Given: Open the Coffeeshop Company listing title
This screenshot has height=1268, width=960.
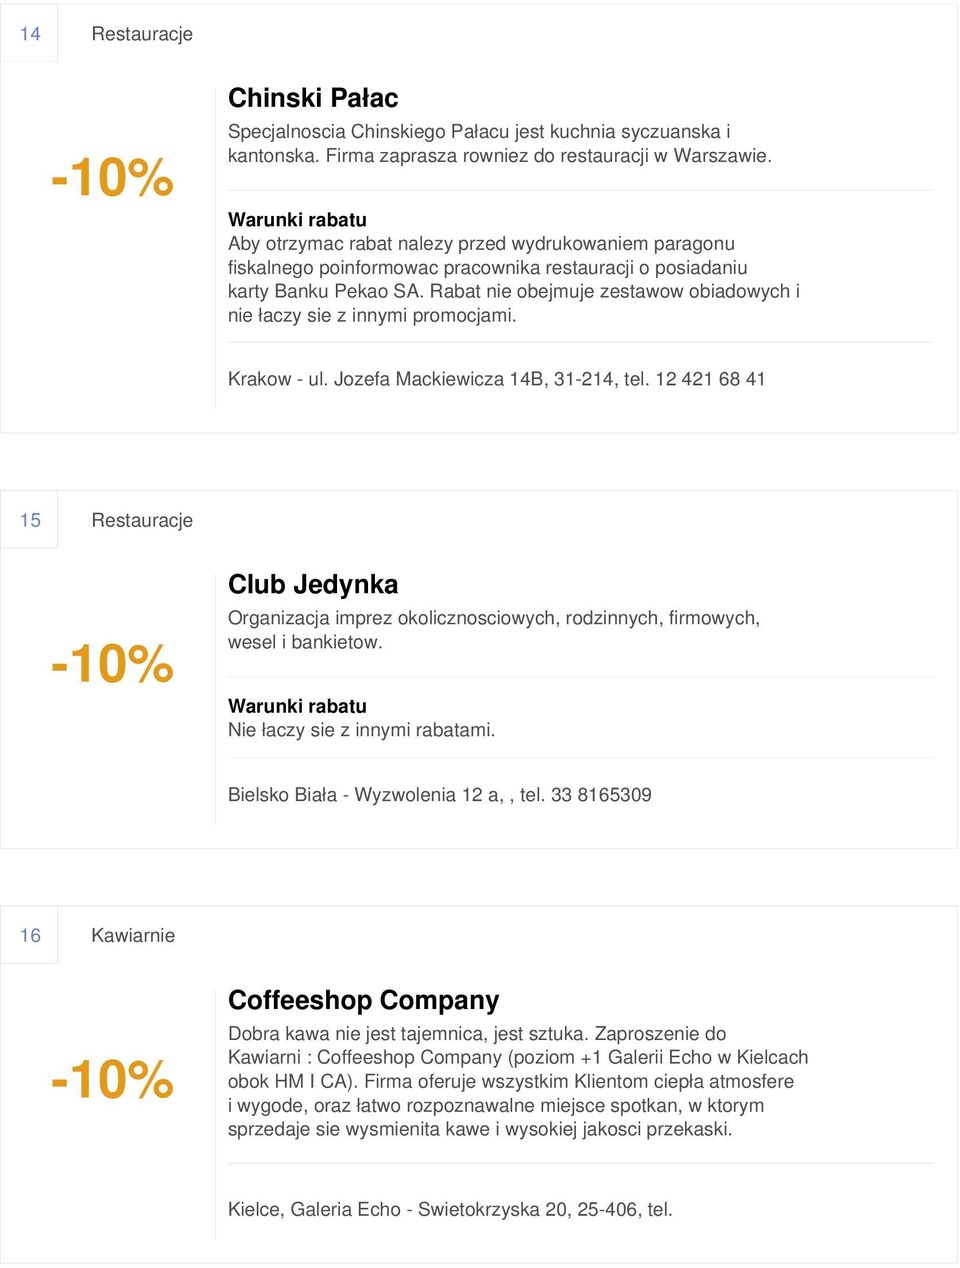Looking at the screenshot, I should click(364, 1000).
